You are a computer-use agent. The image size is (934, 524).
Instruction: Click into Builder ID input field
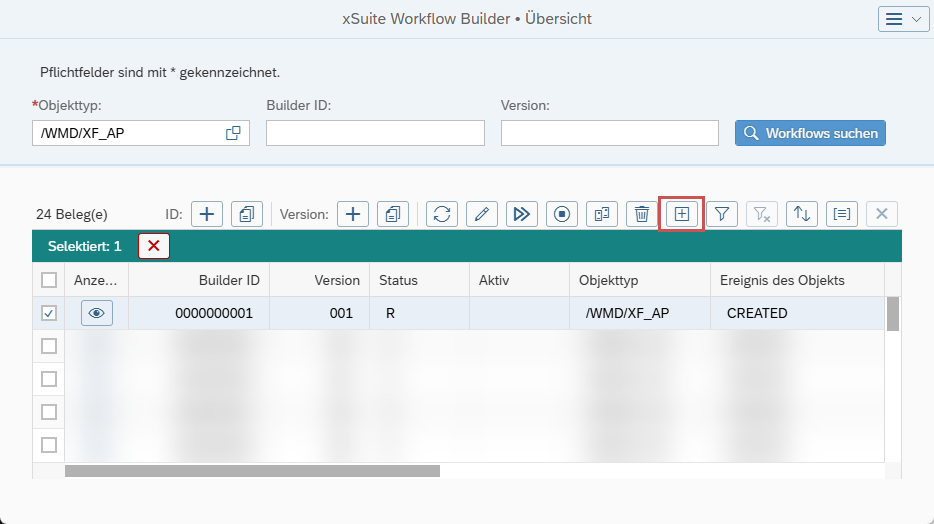tap(375, 133)
